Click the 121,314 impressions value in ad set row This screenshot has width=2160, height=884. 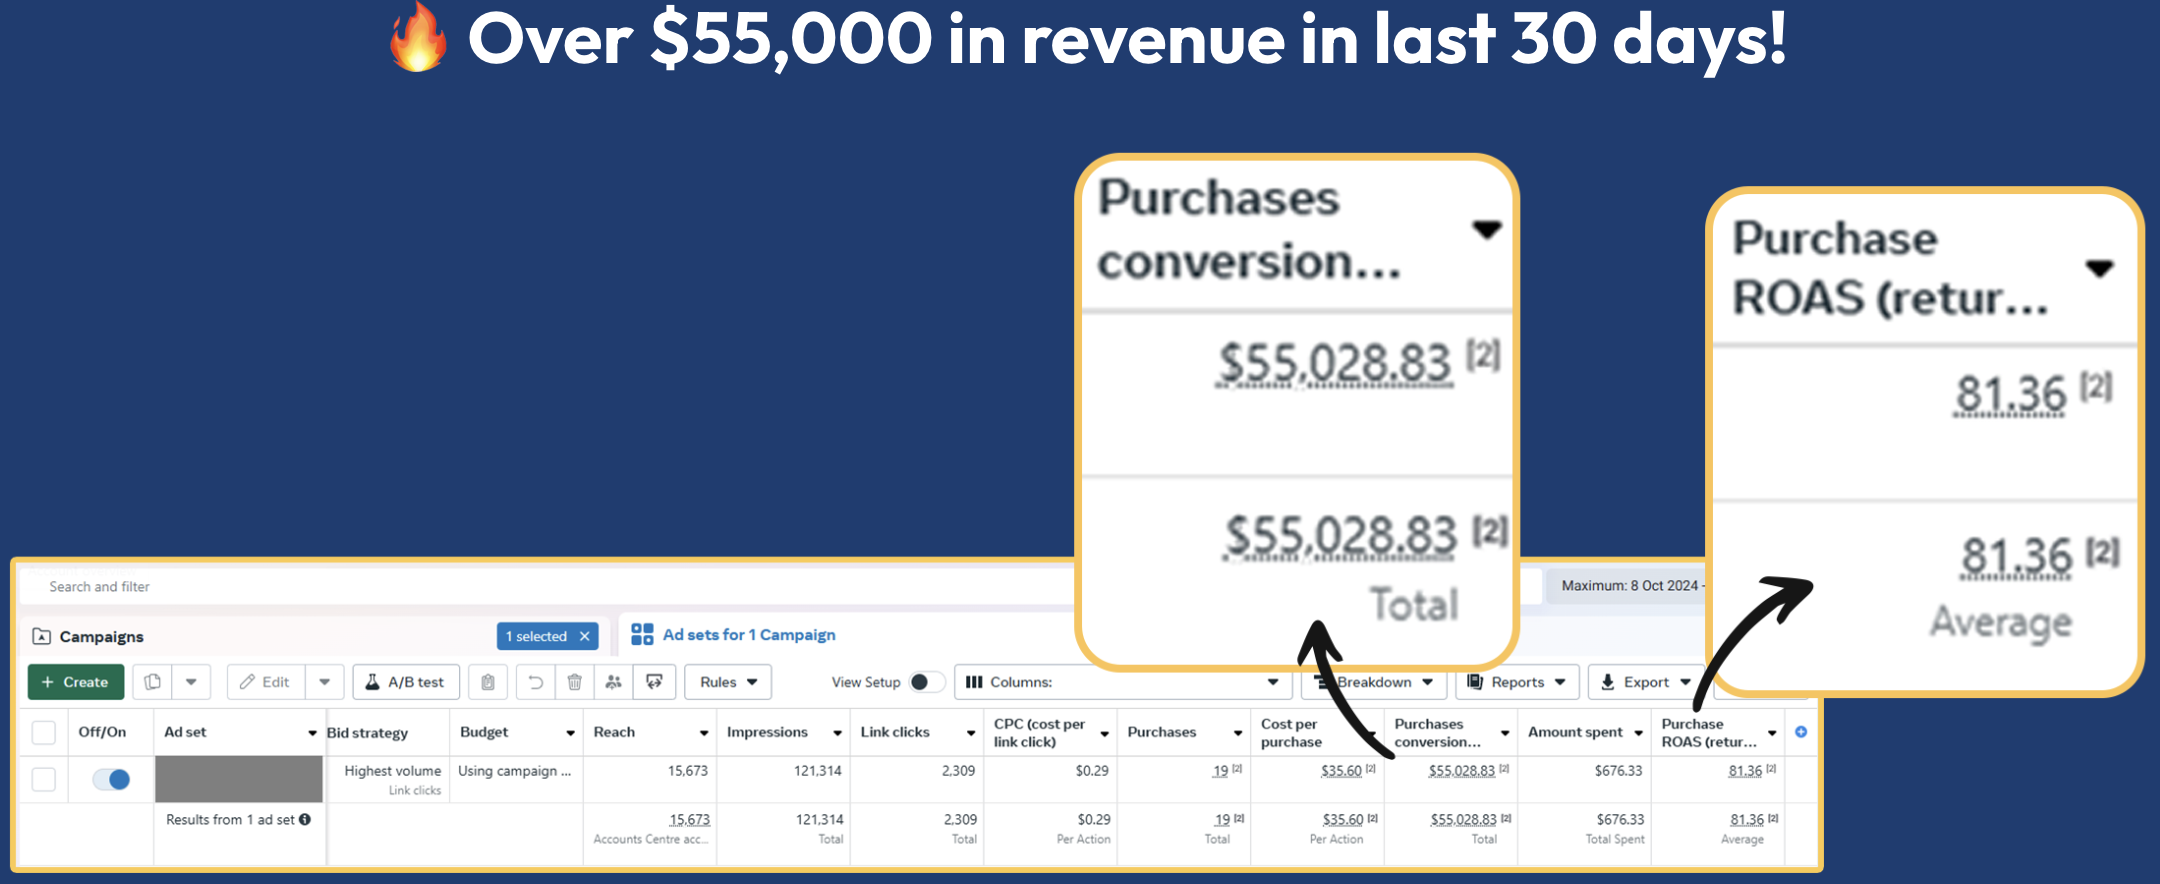click(817, 771)
